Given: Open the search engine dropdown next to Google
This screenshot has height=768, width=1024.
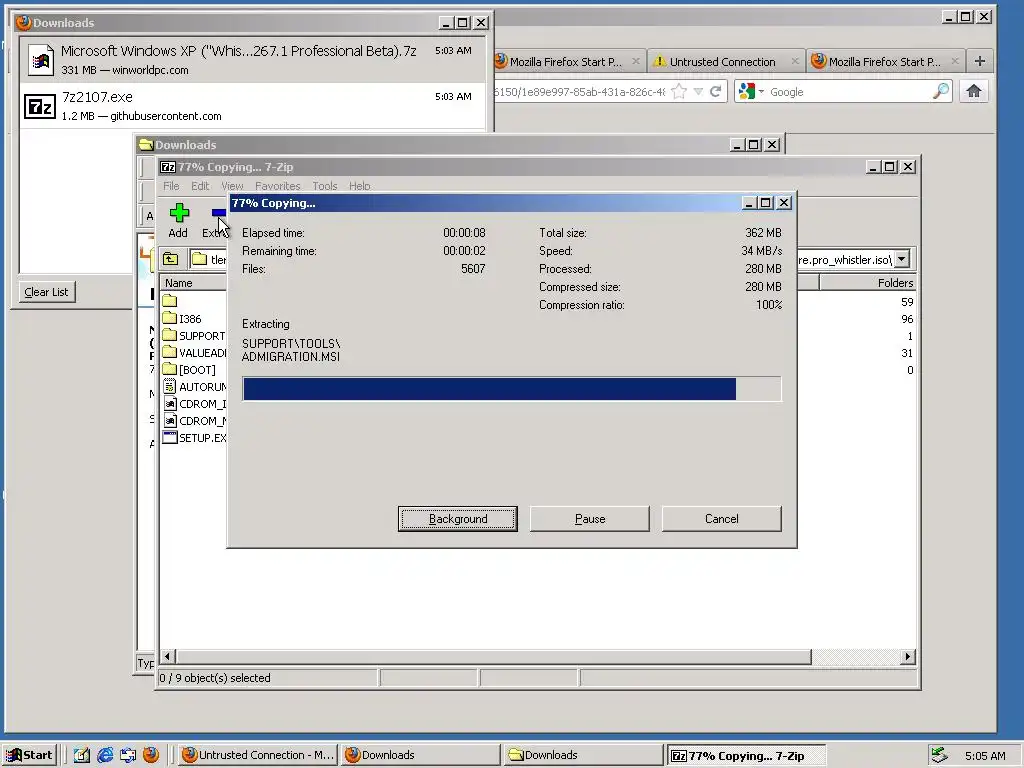Looking at the screenshot, I should coord(761,91).
